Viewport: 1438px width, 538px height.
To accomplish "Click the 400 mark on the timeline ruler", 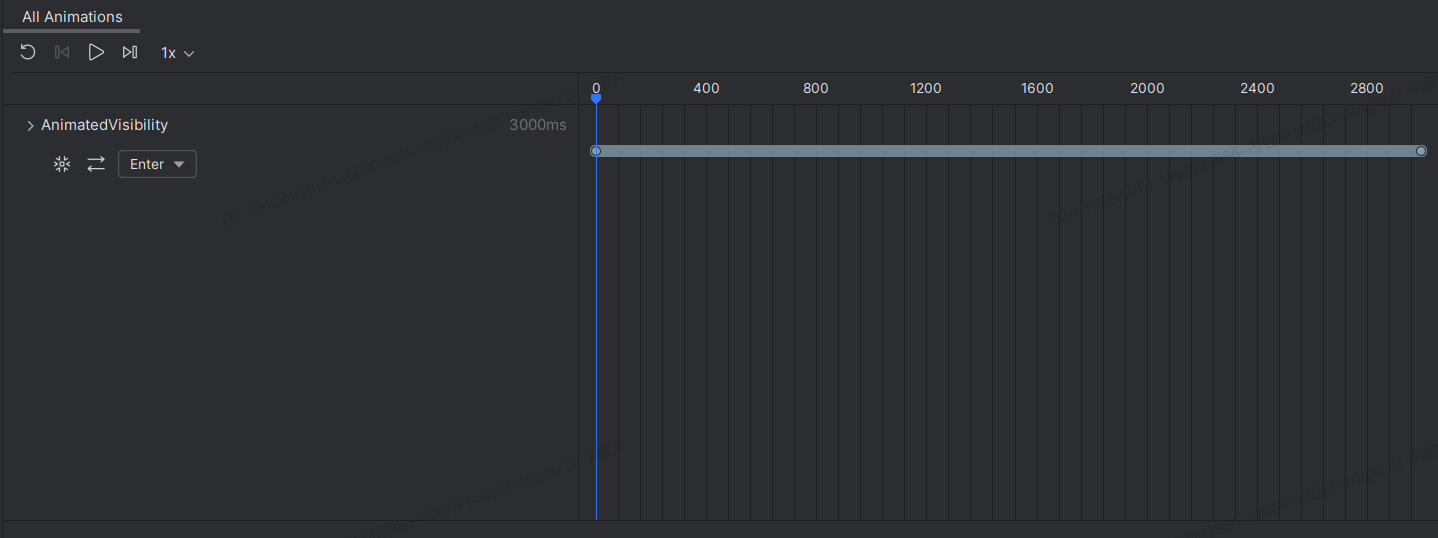I will coord(706,88).
